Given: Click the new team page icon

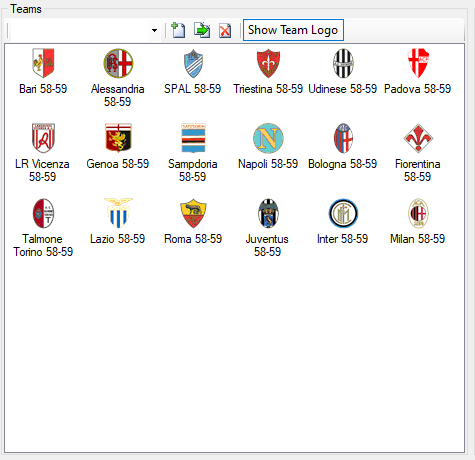Looking at the screenshot, I should tap(178, 30).
